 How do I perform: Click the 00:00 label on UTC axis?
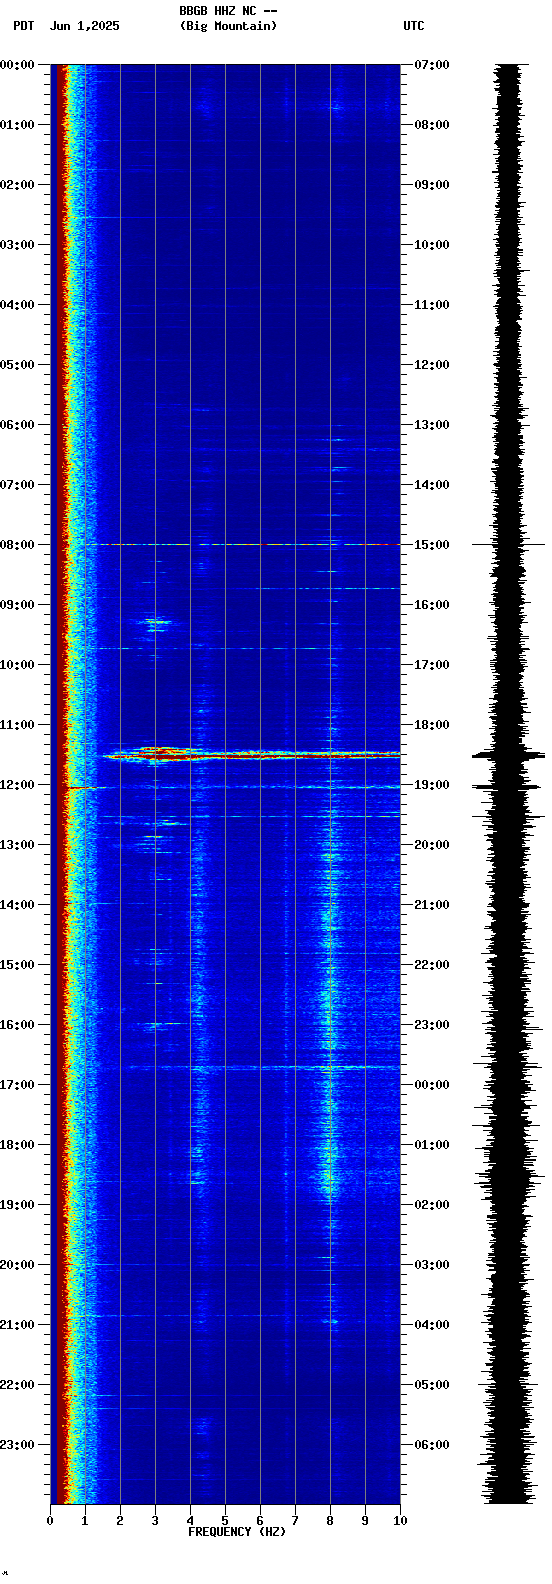pyautogui.click(x=432, y=1085)
